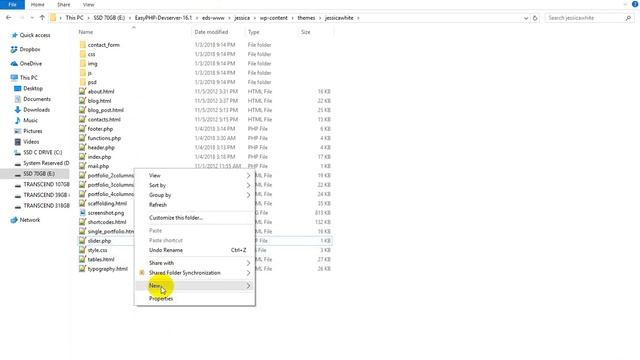
Task: Select the index.php file
Action: (99, 157)
